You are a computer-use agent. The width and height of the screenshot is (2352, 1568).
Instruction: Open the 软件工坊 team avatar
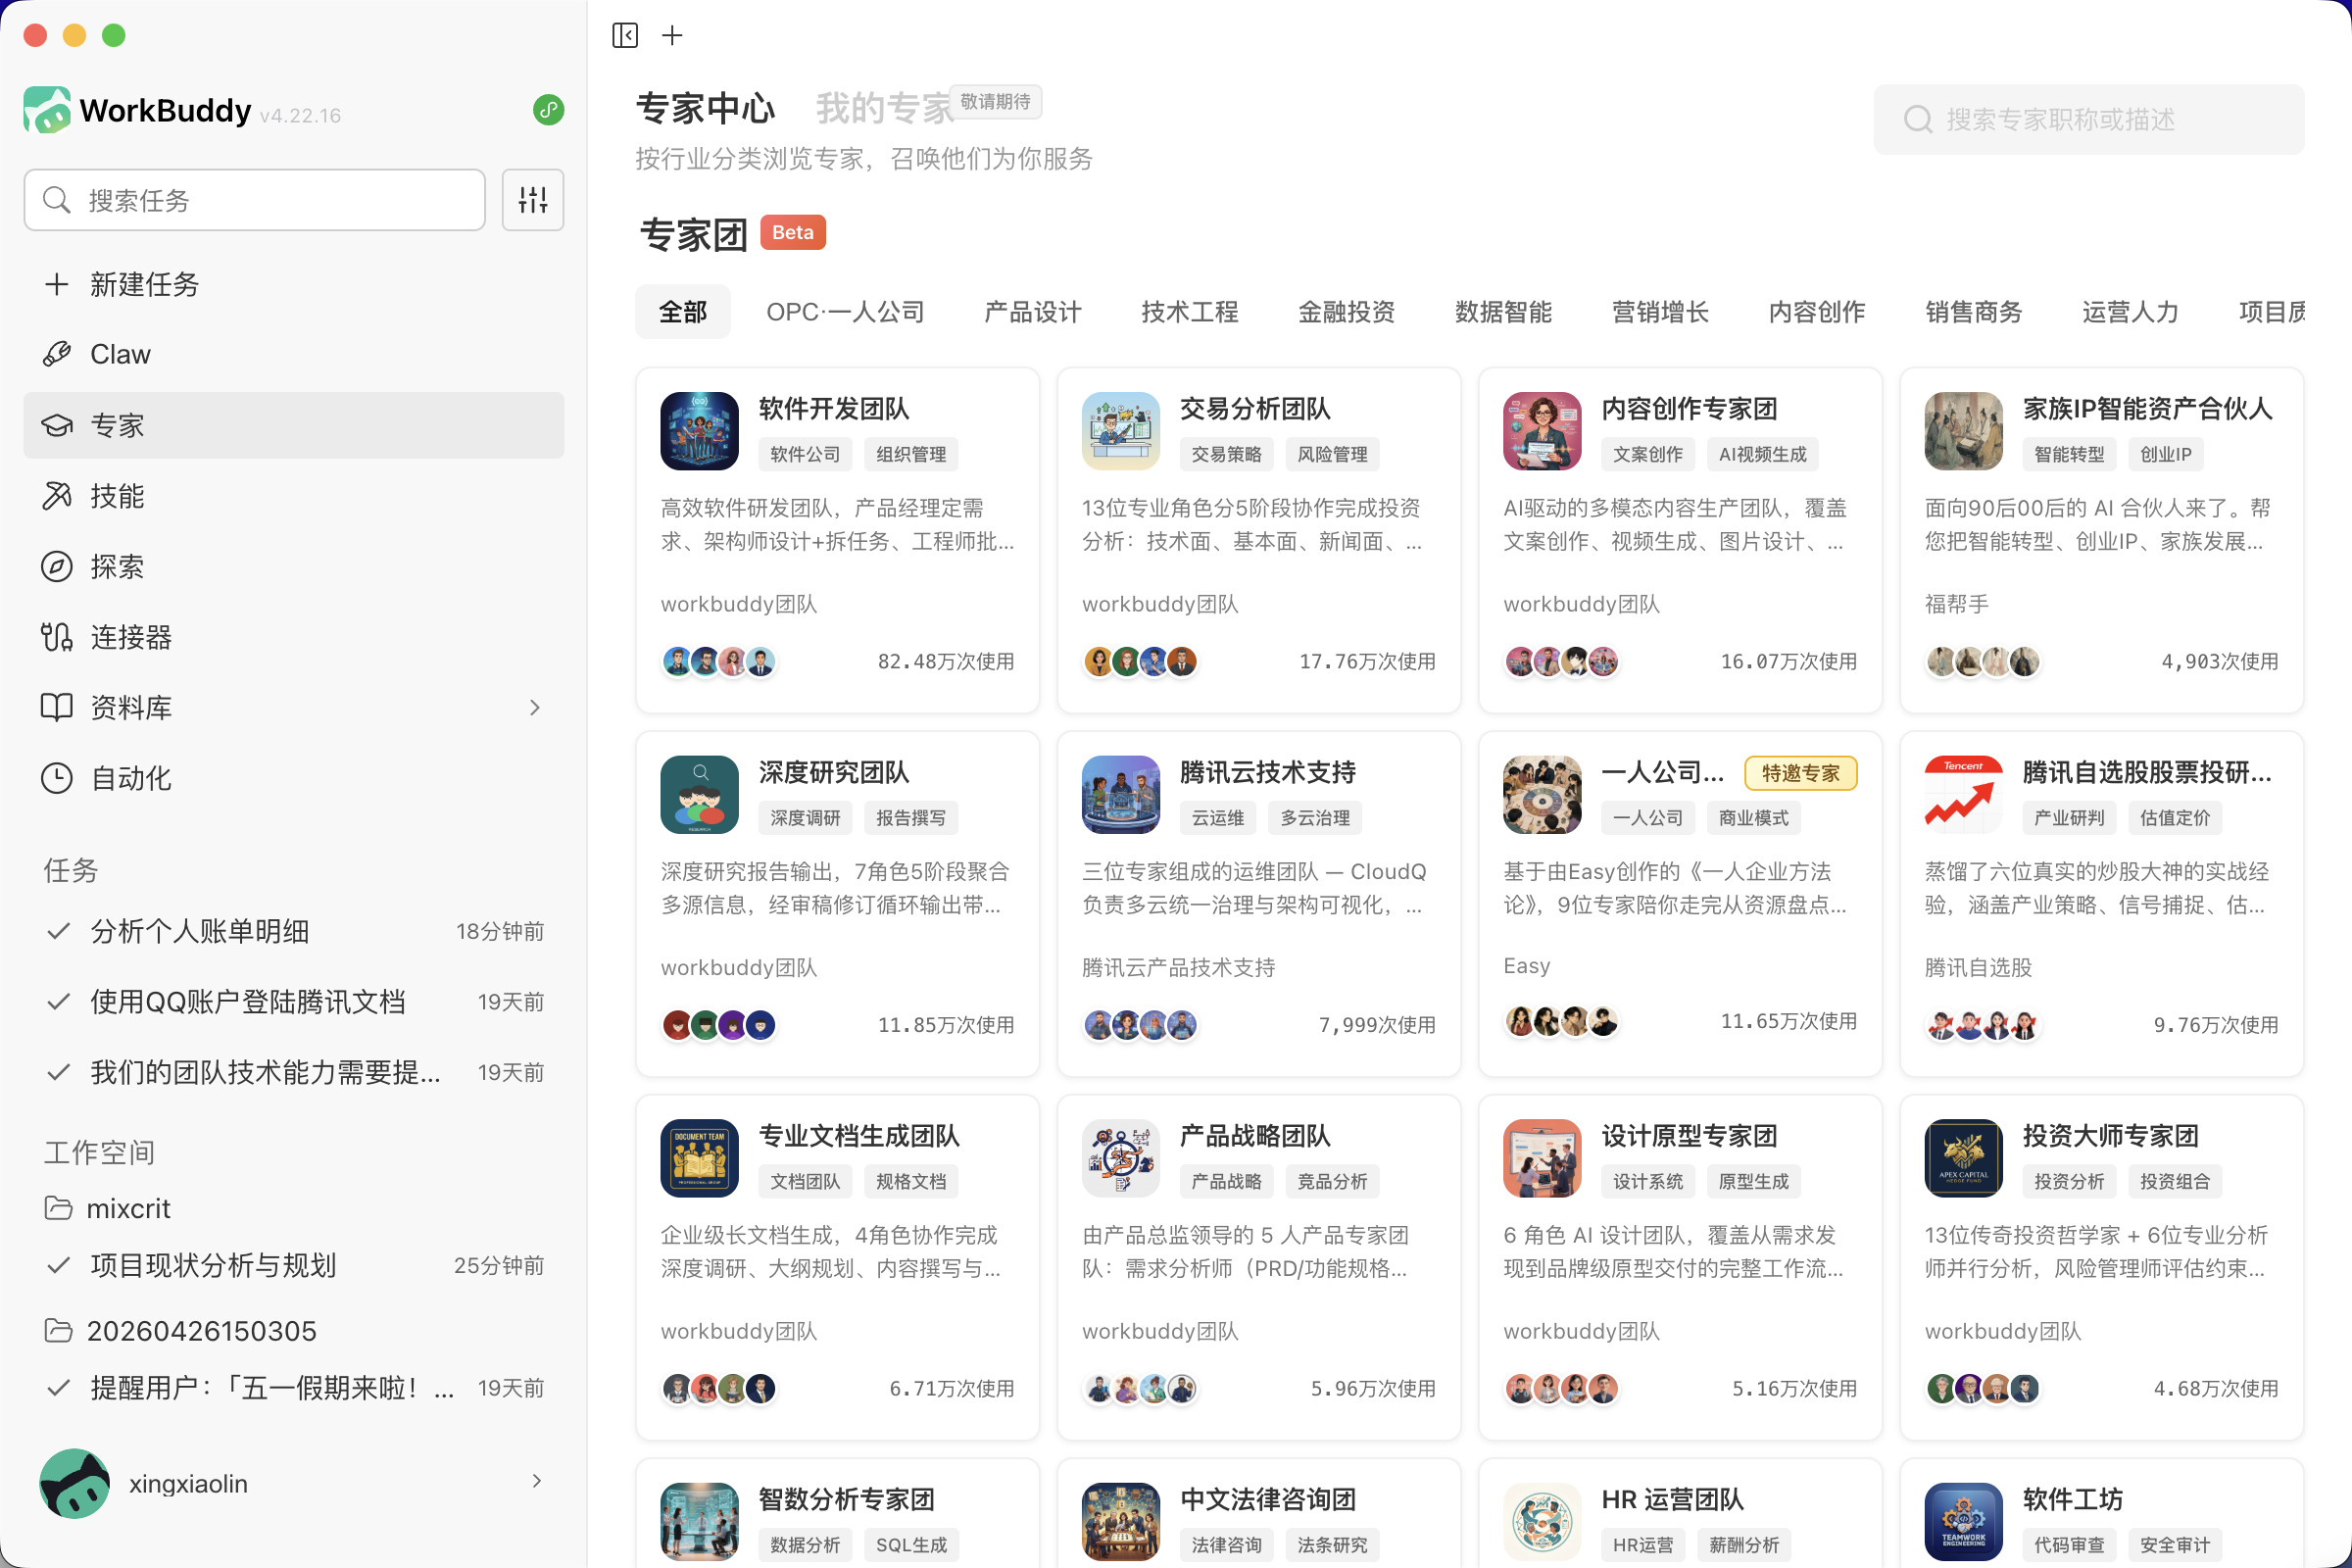[x=1964, y=1522]
